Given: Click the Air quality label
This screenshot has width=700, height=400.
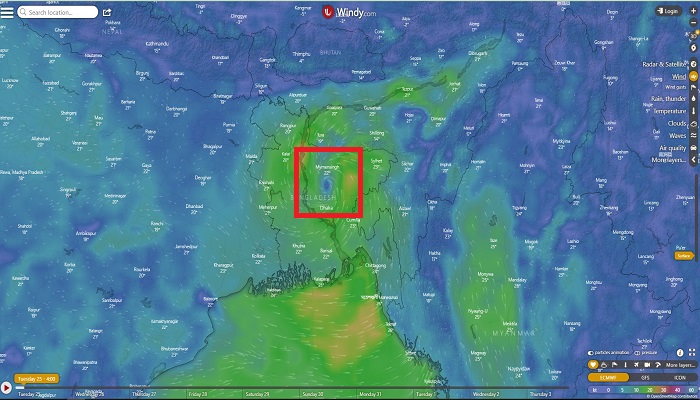Looking at the screenshot, I should coord(673,148).
